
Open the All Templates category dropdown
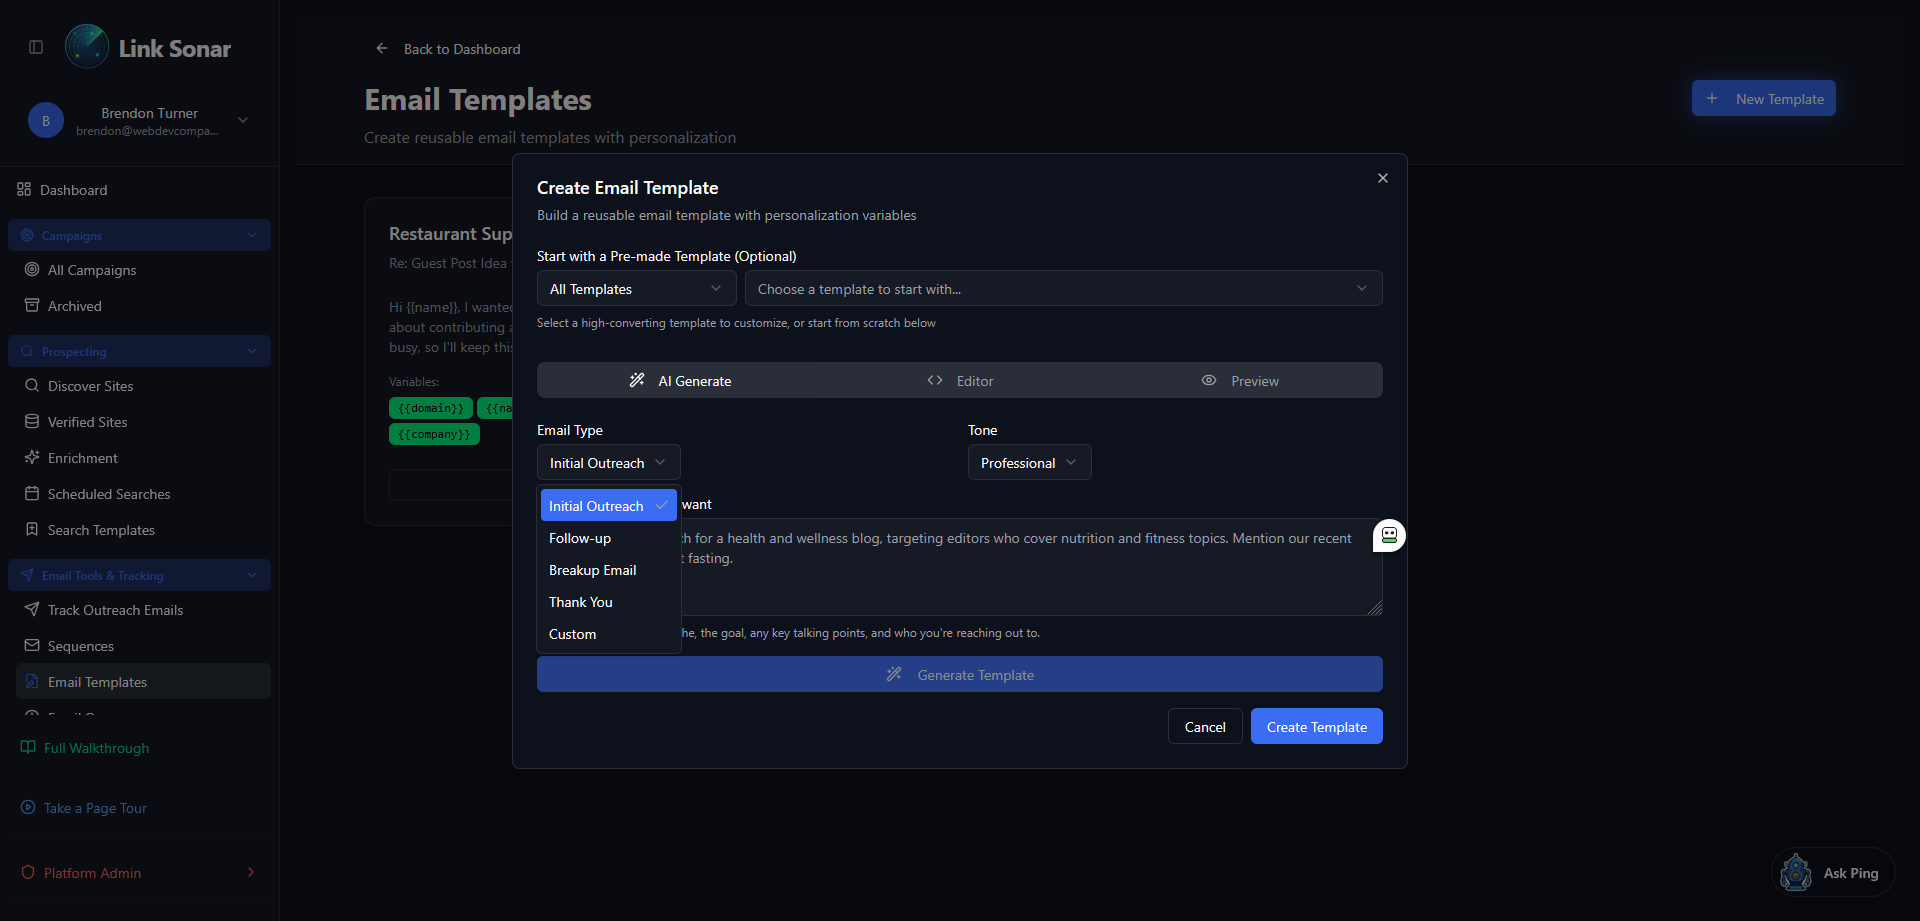636,289
